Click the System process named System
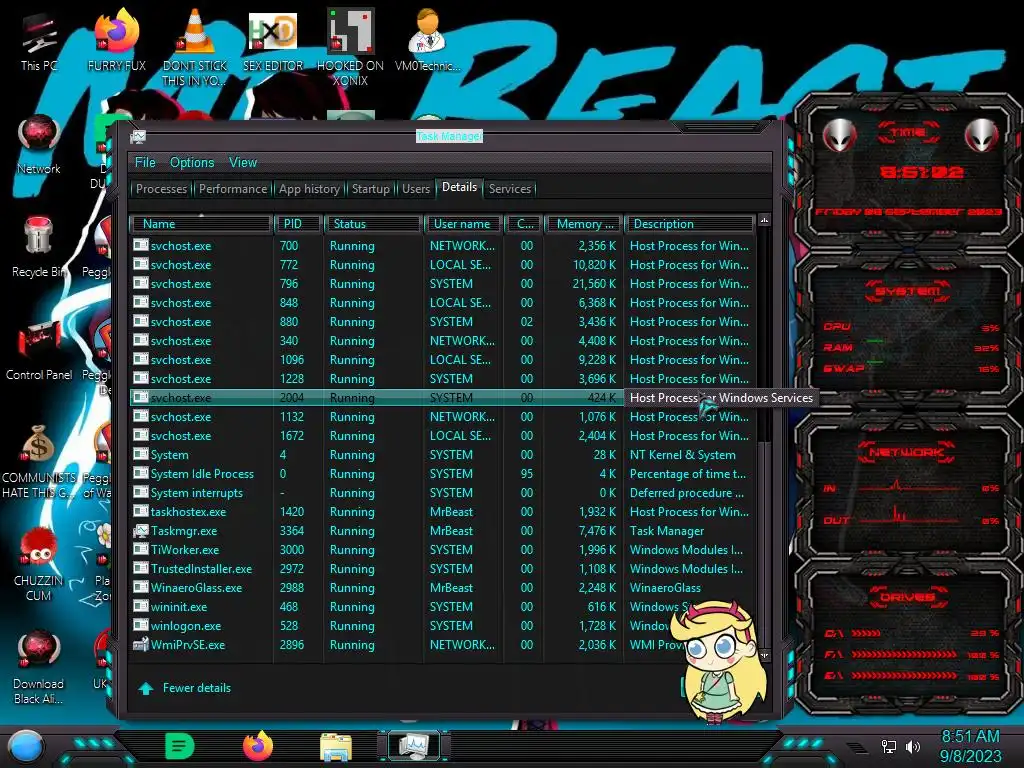 (169, 455)
